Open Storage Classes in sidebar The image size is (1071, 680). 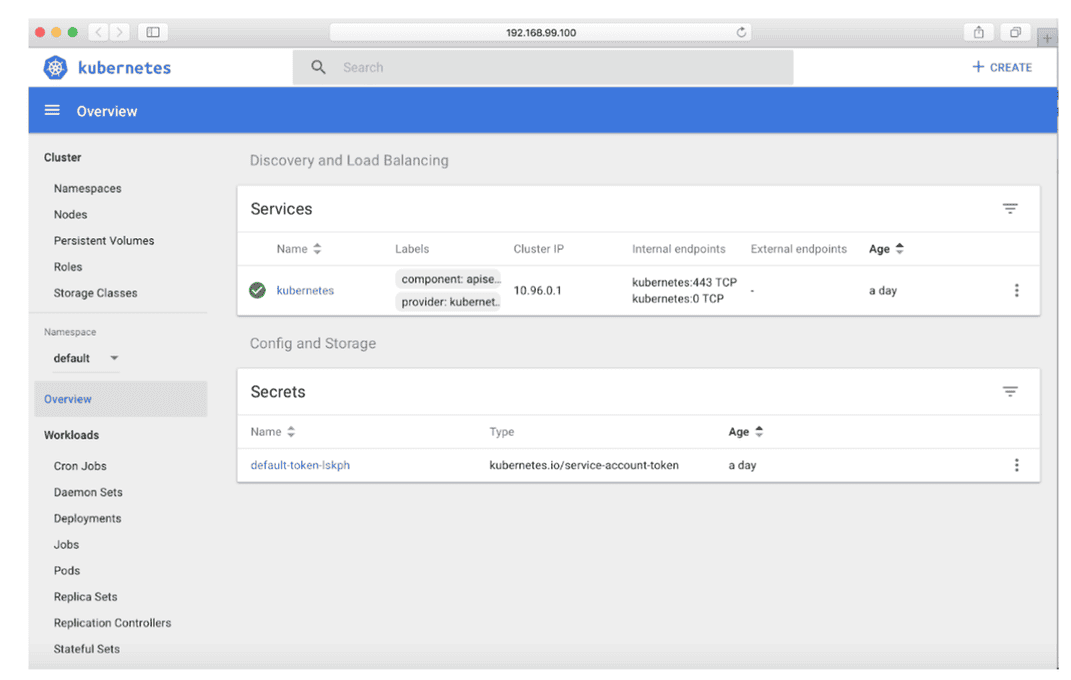[x=96, y=293]
